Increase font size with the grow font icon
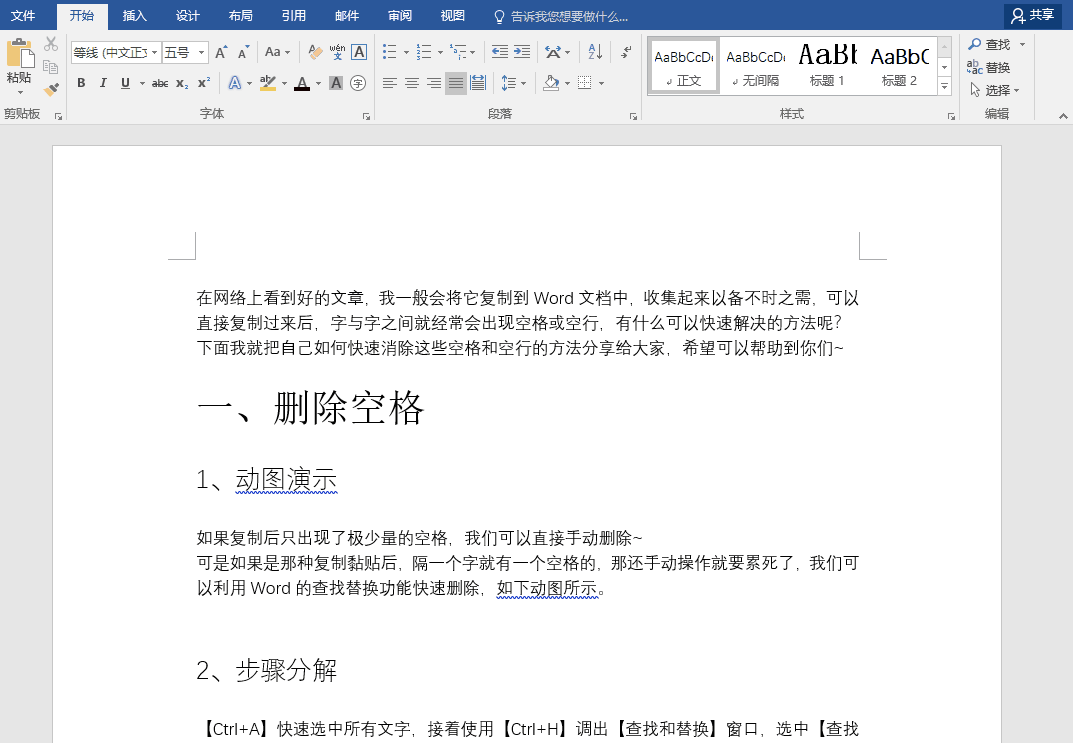The image size is (1073, 743). (221, 53)
